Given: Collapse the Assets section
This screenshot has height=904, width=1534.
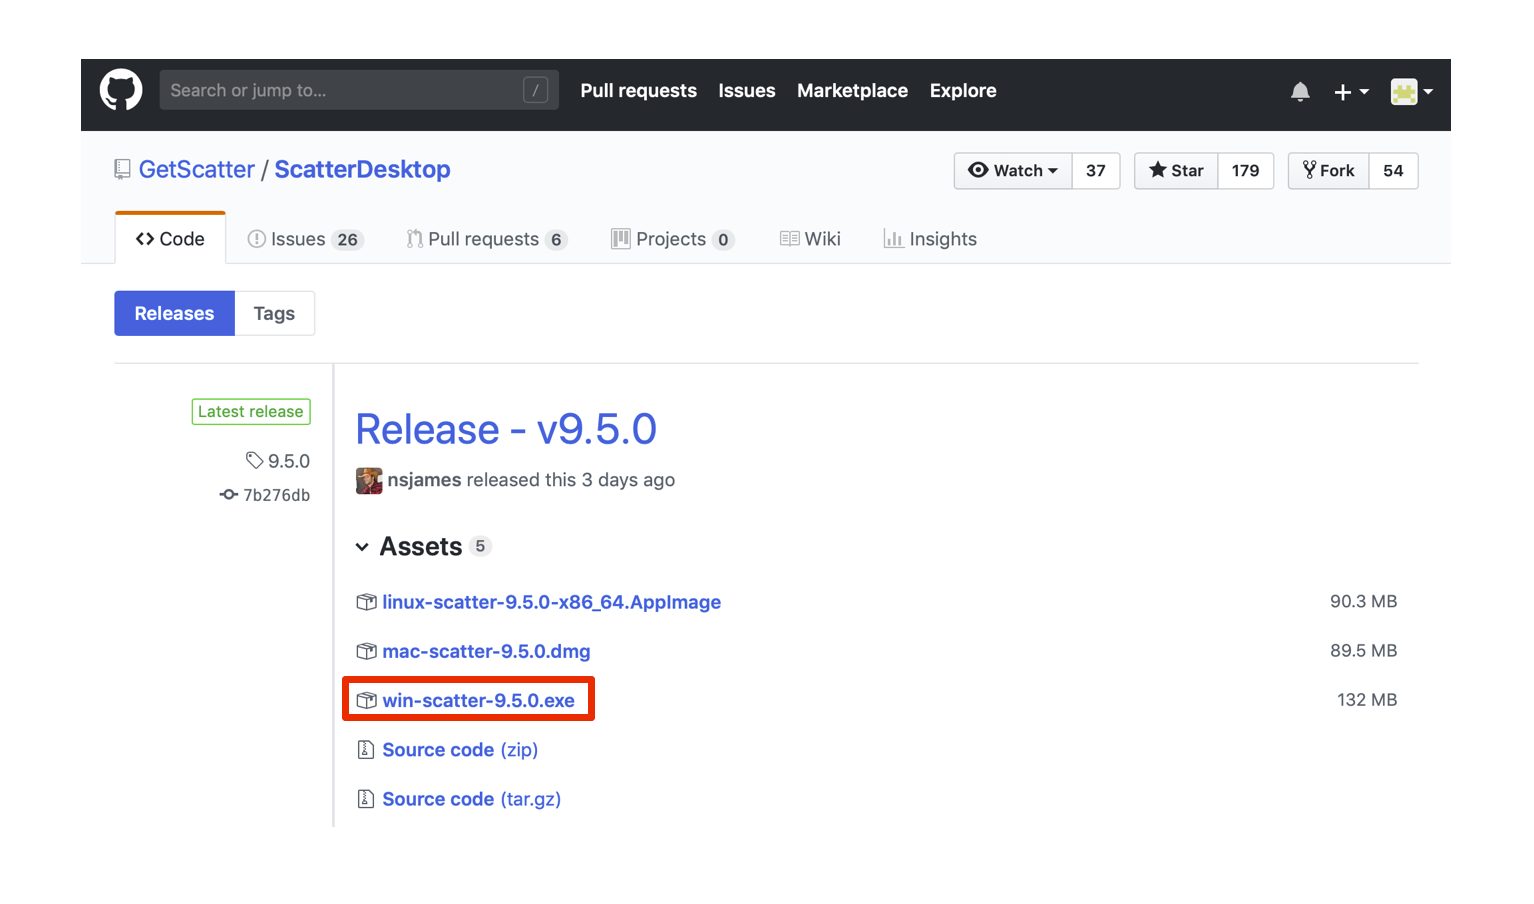Looking at the screenshot, I should pyautogui.click(x=362, y=547).
